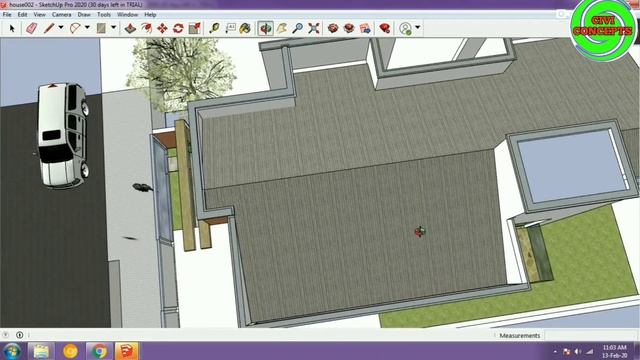This screenshot has height=360, width=640.
Task: Open the View menu
Action: [40, 15]
